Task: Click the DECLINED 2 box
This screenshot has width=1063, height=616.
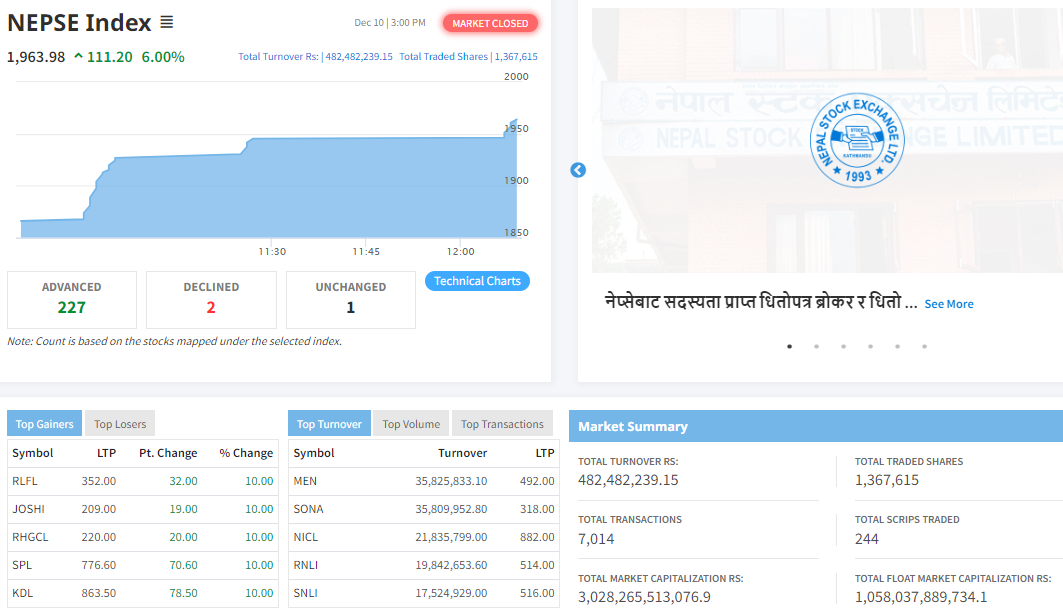Action: point(211,300)
